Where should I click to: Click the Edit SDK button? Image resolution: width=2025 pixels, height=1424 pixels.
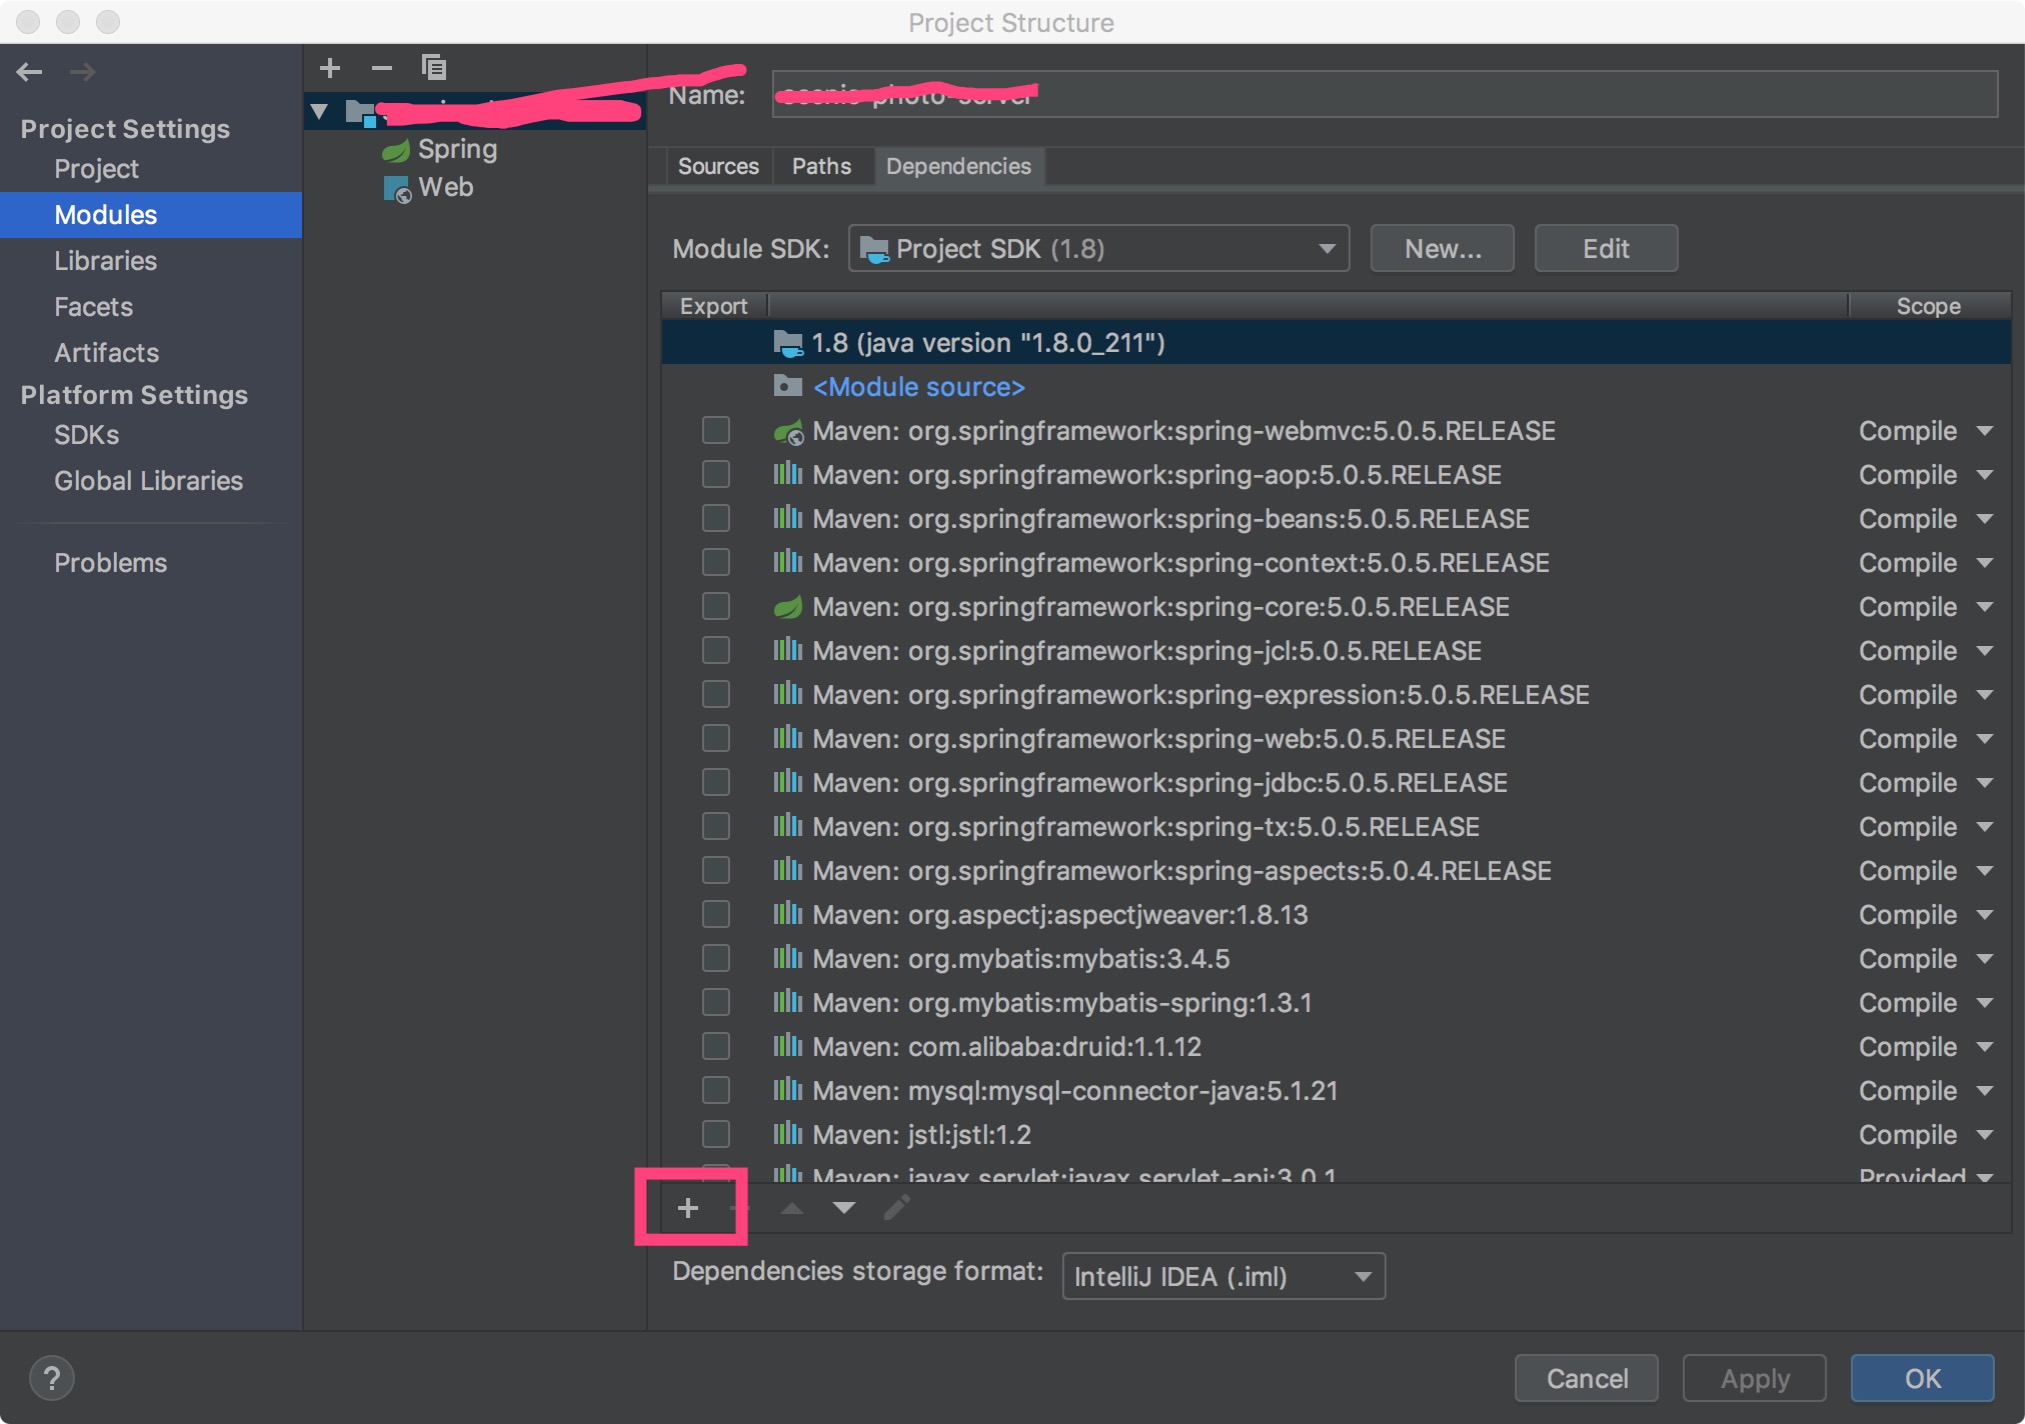1606,249
